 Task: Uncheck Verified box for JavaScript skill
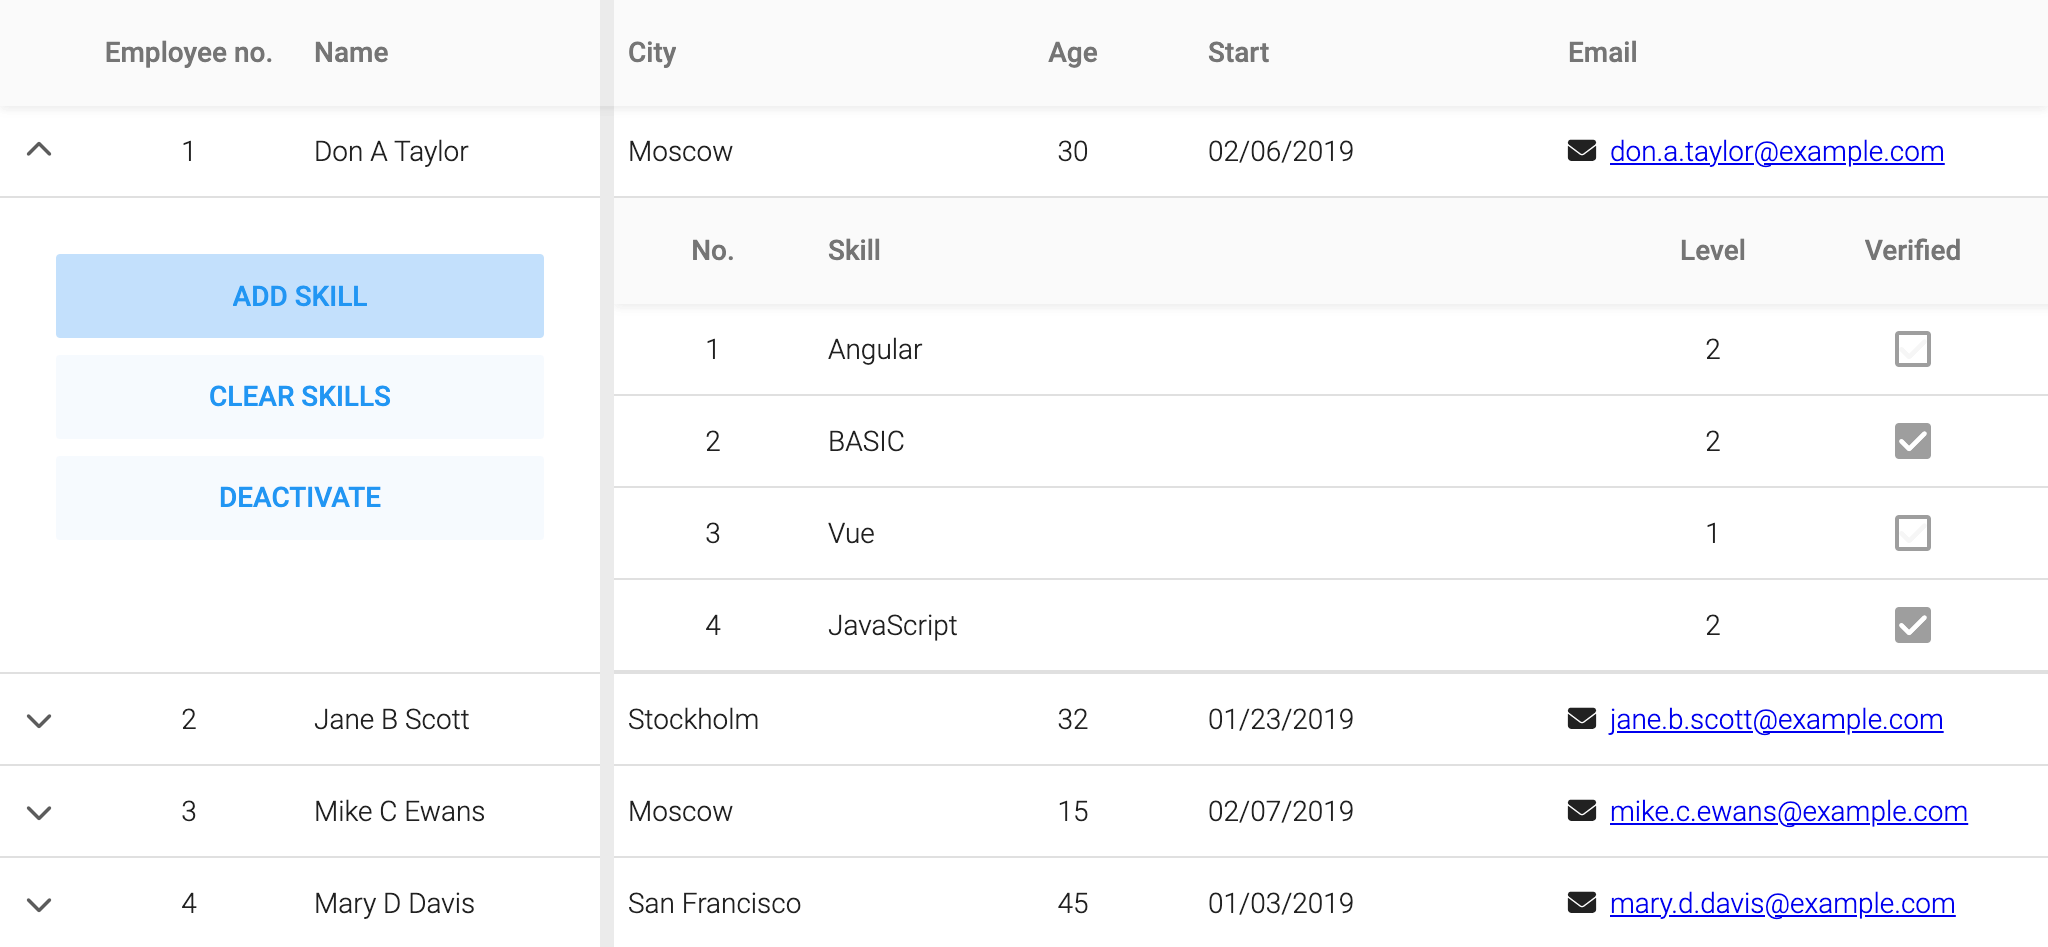(1912, 625)
